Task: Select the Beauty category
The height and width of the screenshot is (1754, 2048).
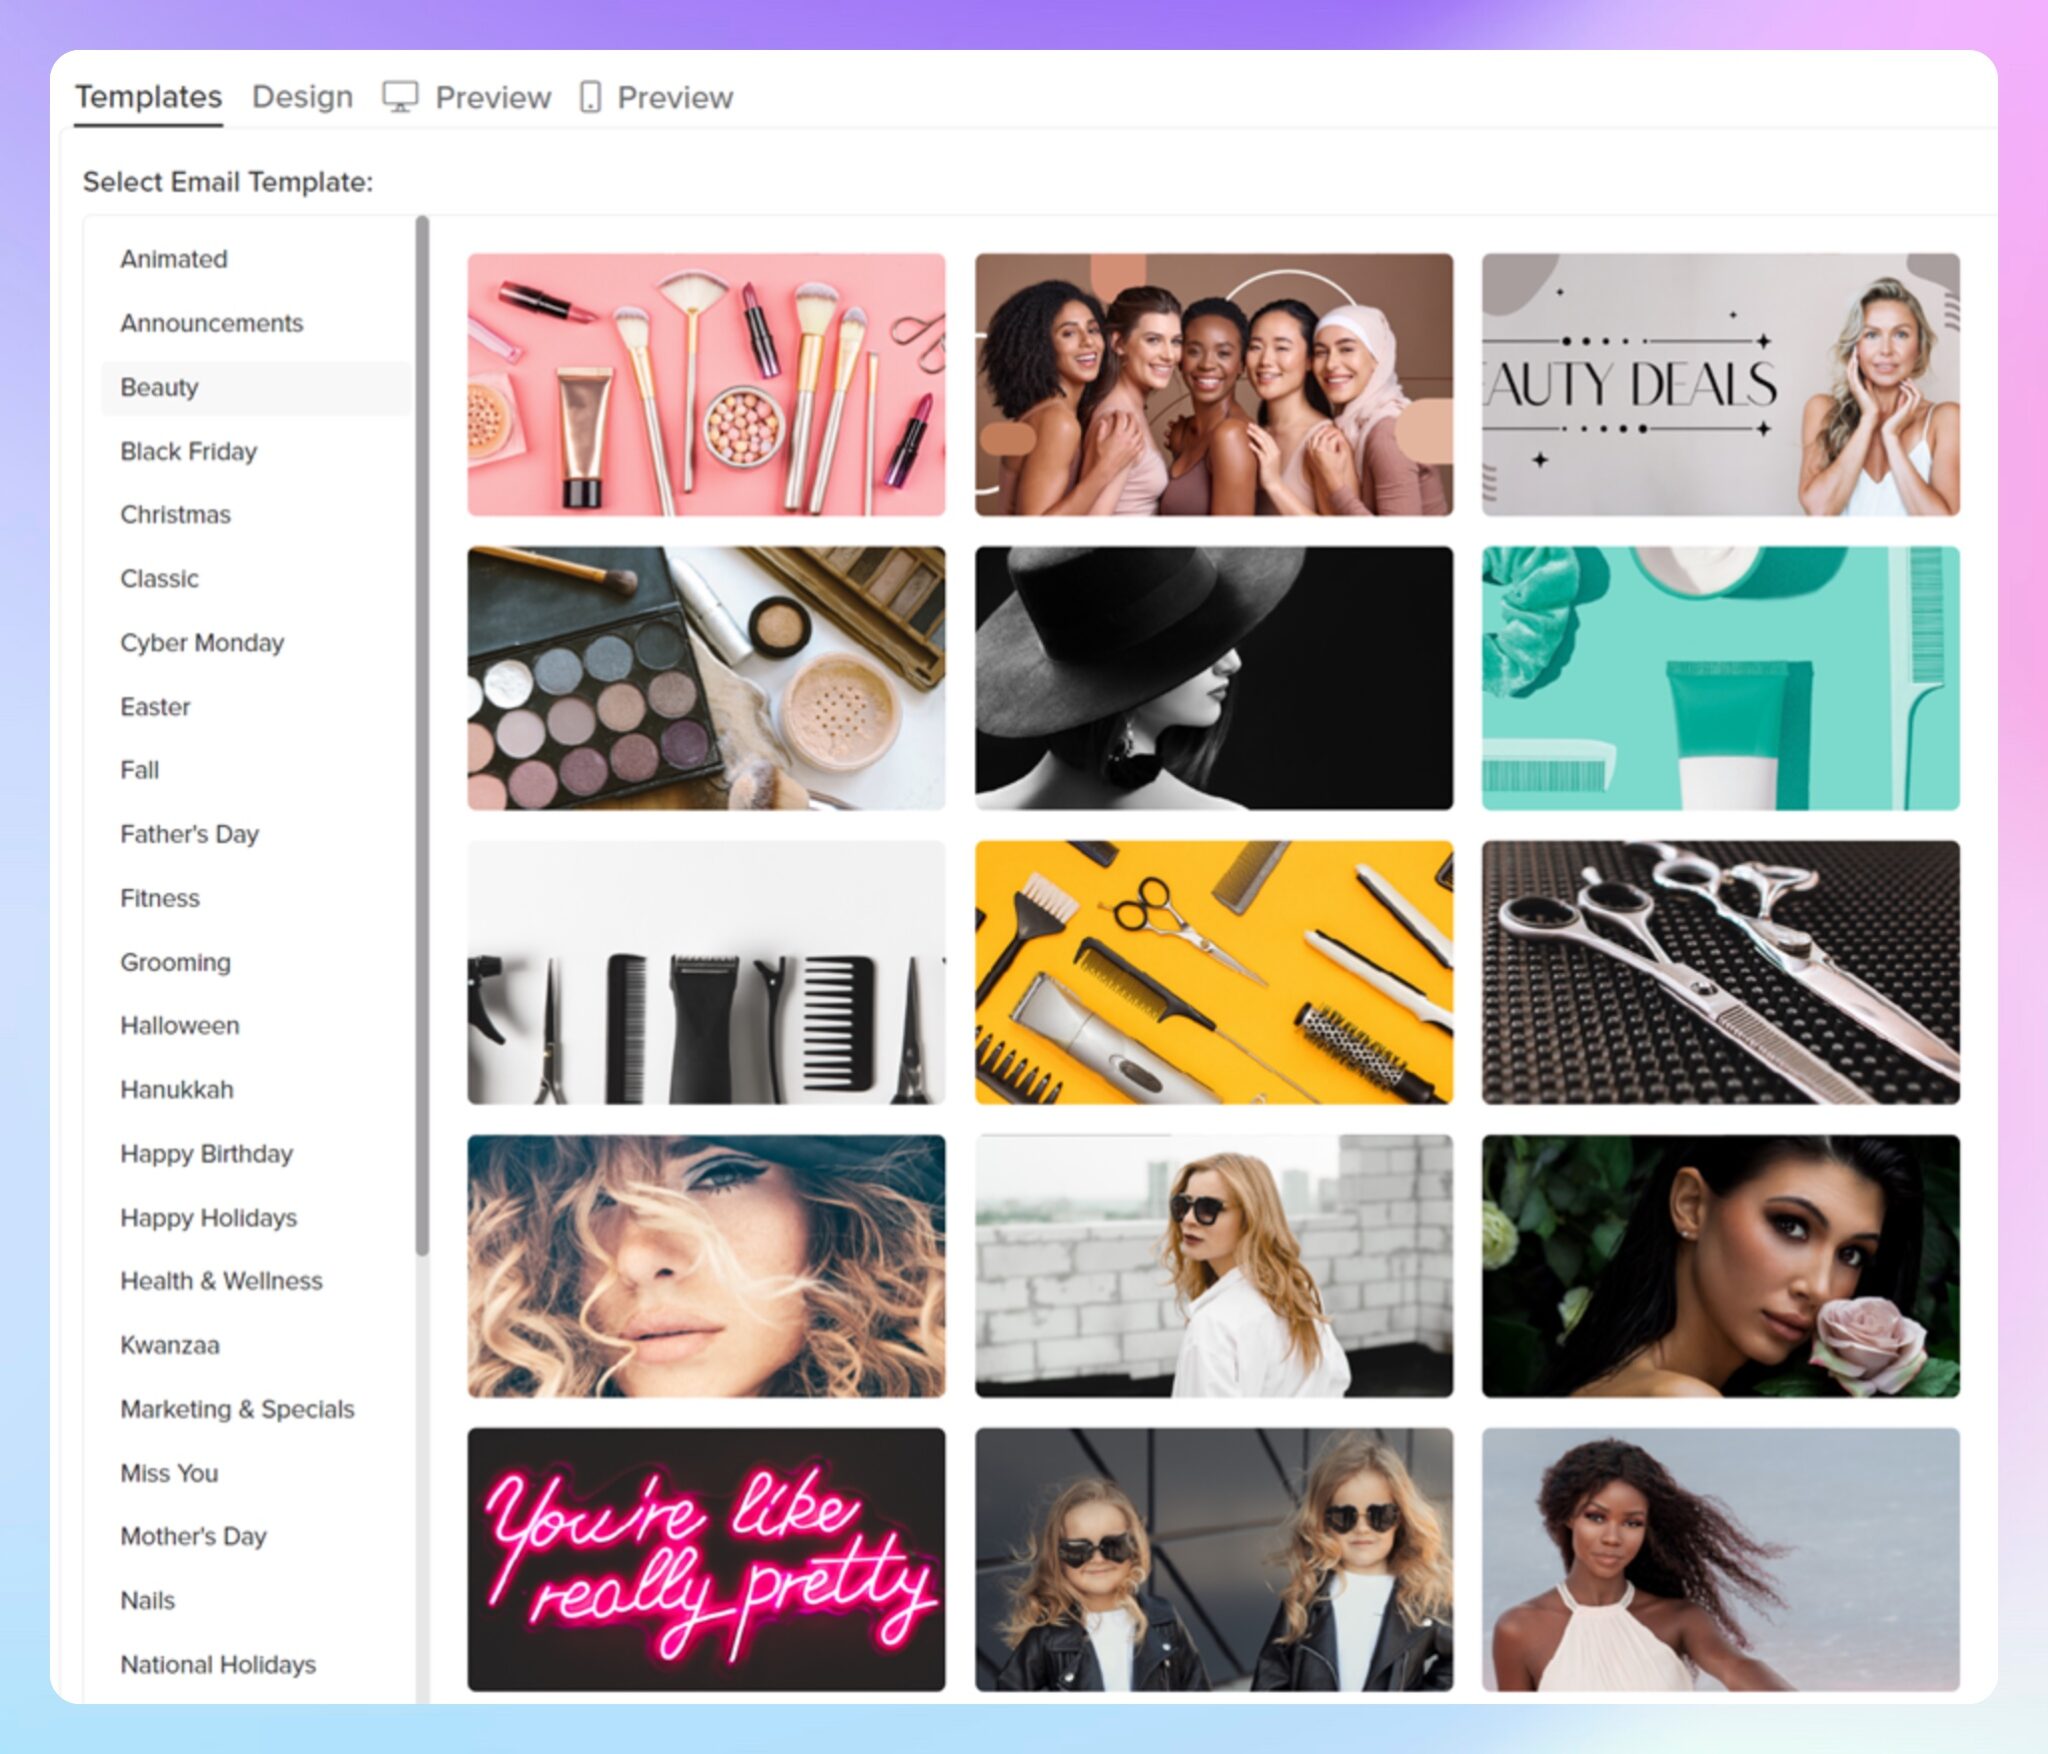Action: click(256, 387)
